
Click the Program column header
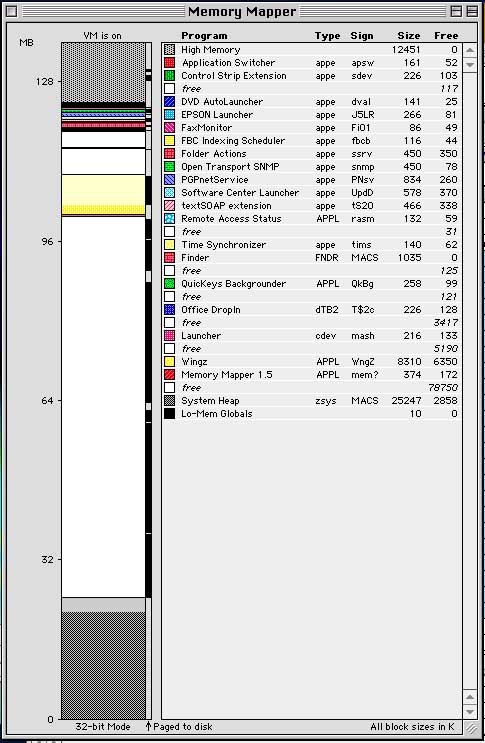[204, 36]
